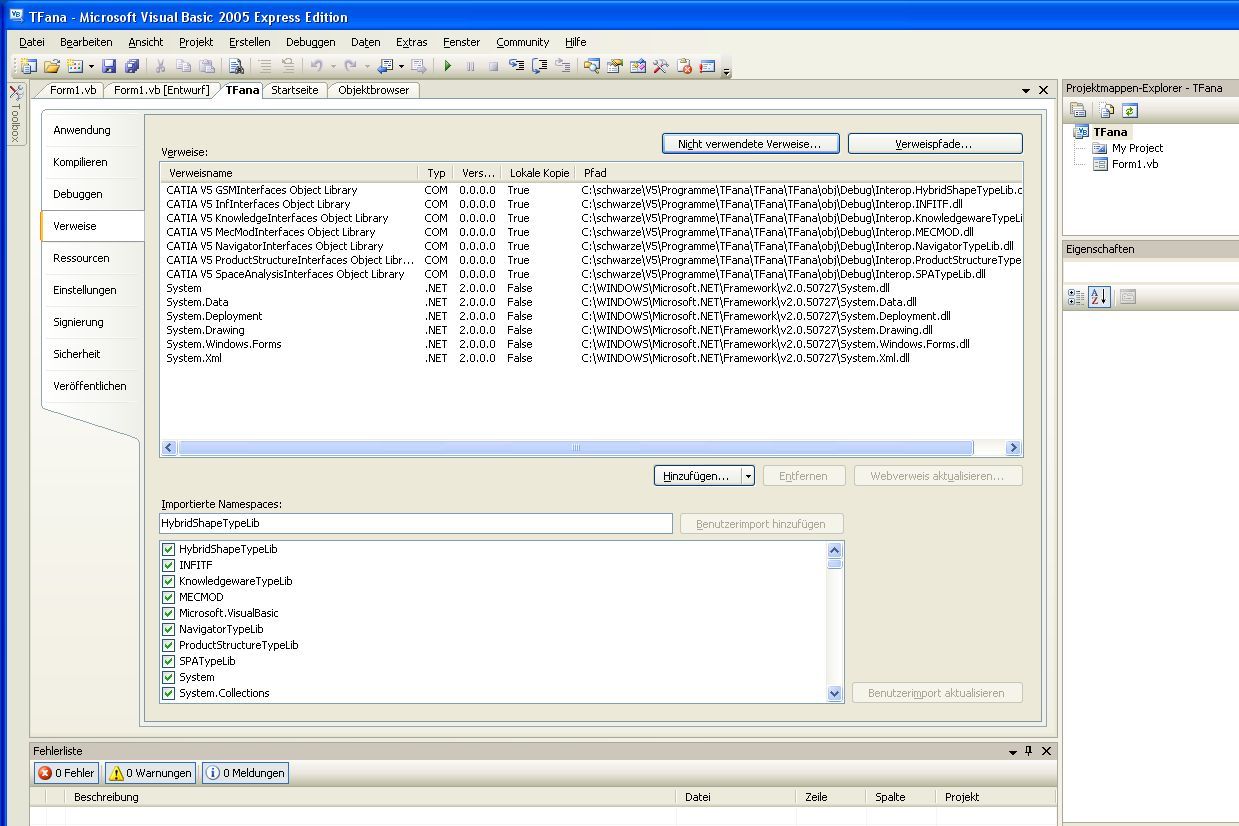Click the Add New Item toolbar icon
The image size is (1239, 826).
coord(75,67)
